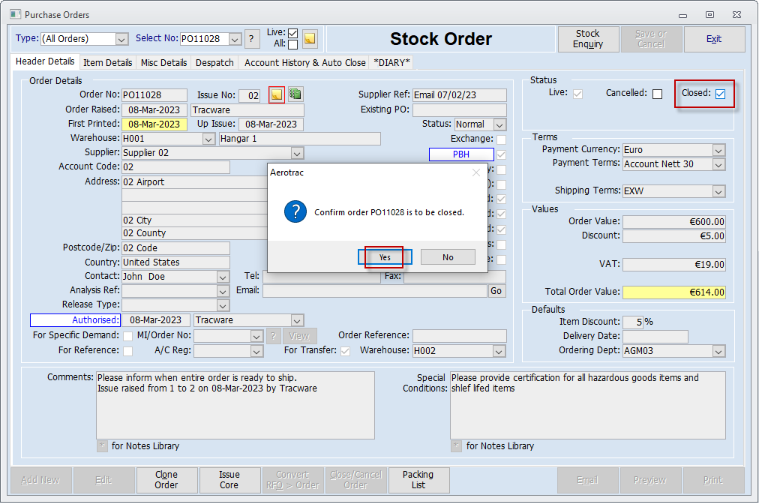Decline closing order with No

448,257
